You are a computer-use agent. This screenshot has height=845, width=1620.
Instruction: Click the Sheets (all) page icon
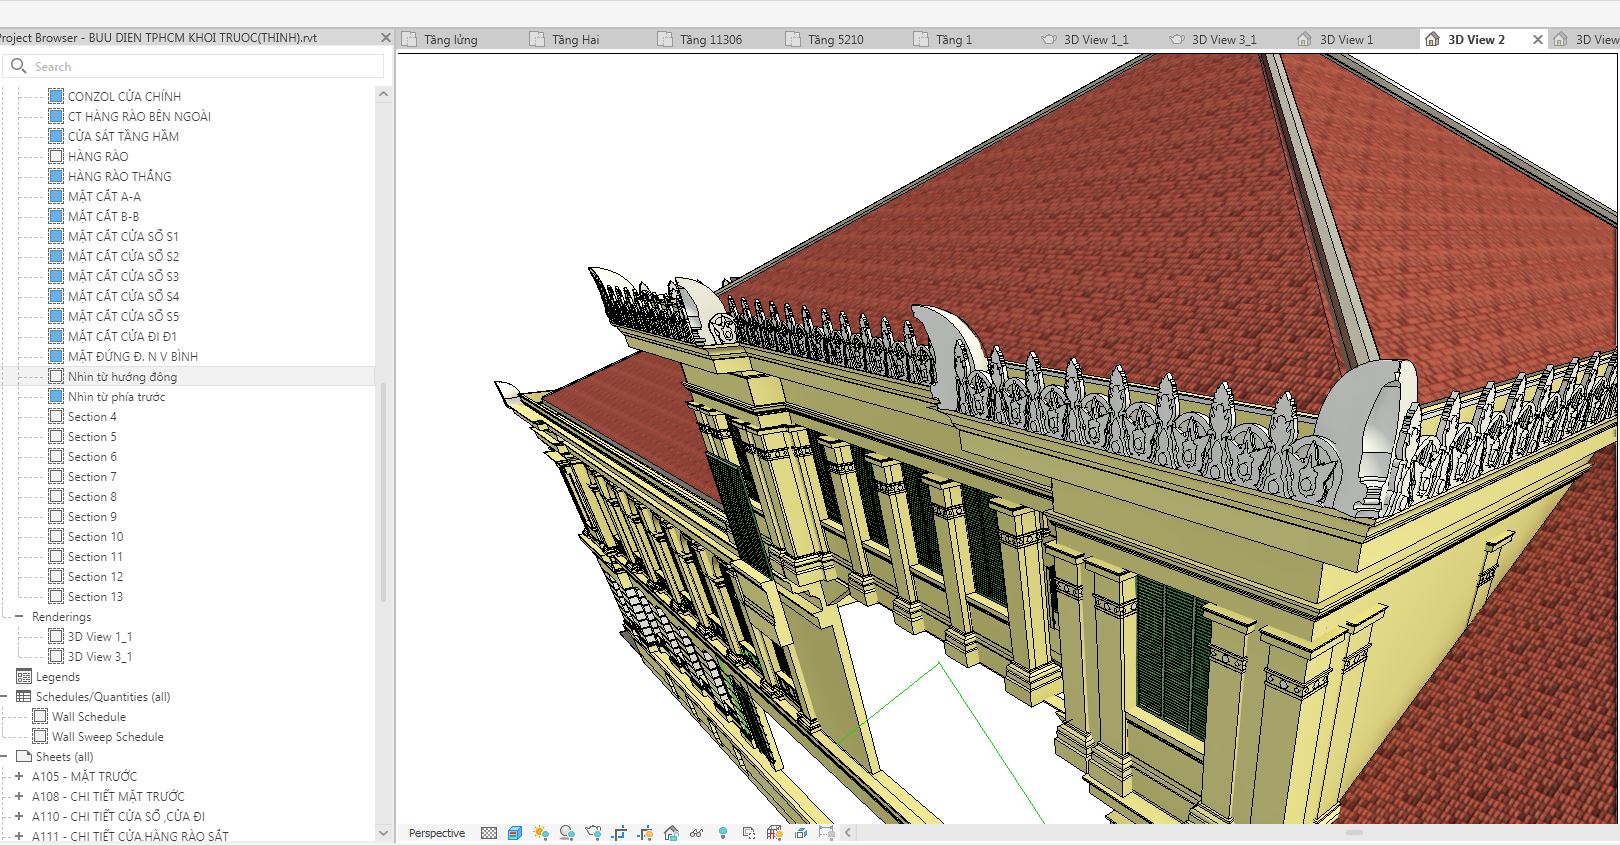tap(24, 757)
